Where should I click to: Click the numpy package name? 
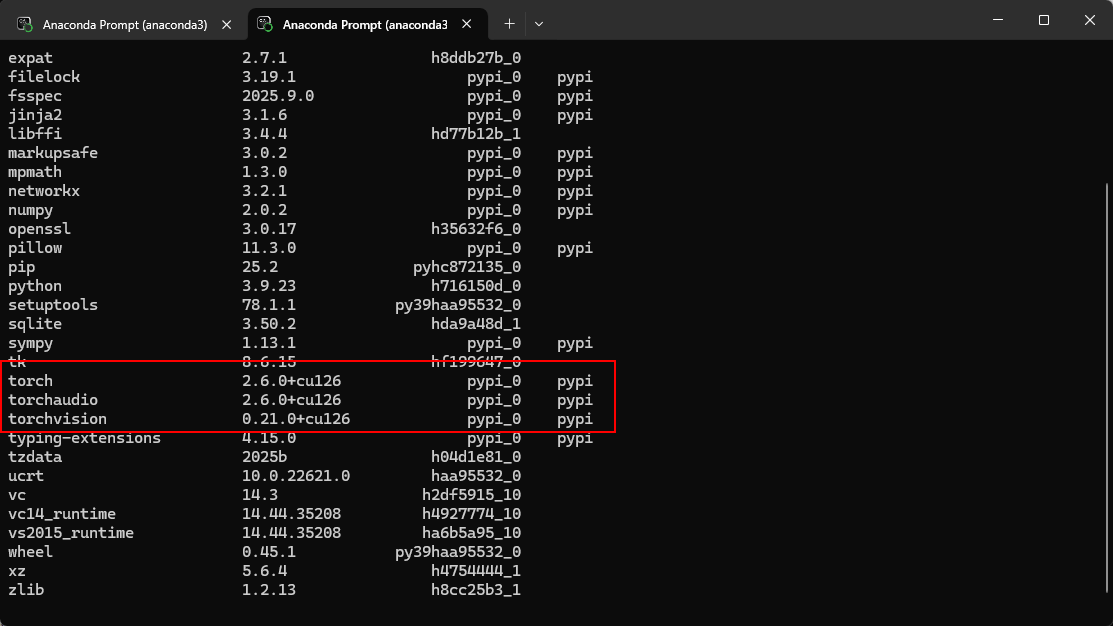[31, 211]
